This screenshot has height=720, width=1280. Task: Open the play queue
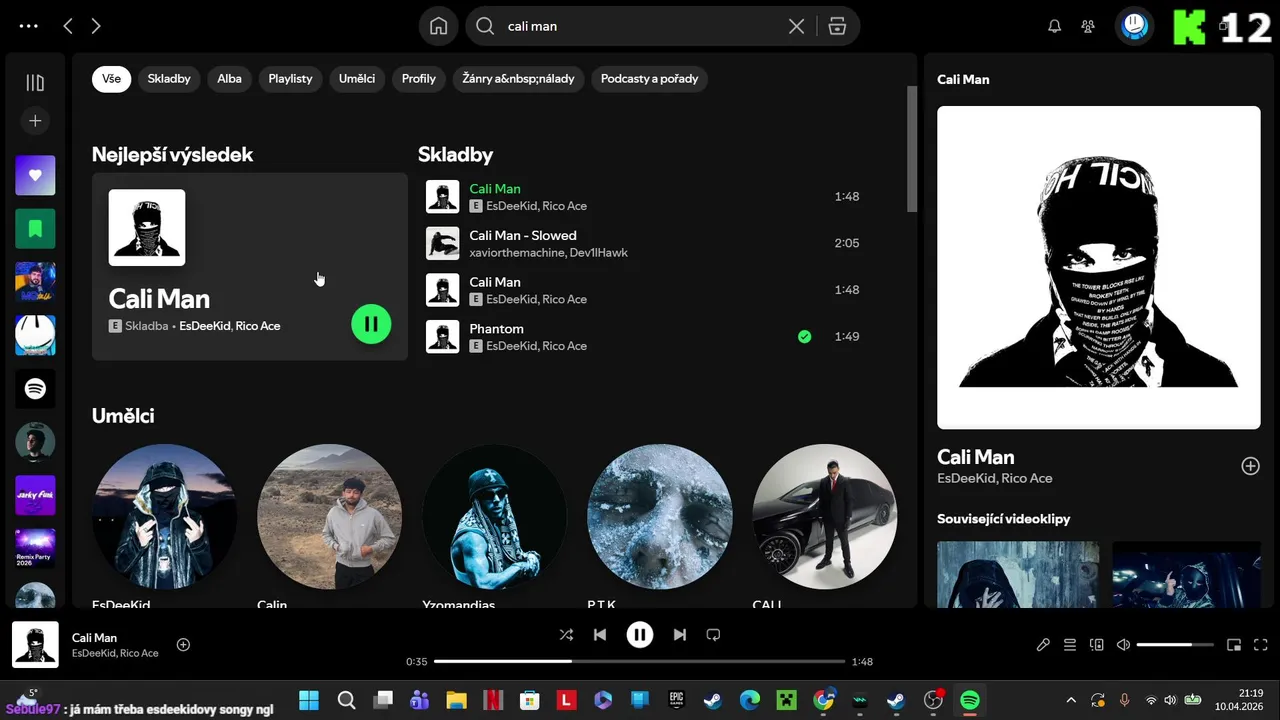coord(1070,645)
